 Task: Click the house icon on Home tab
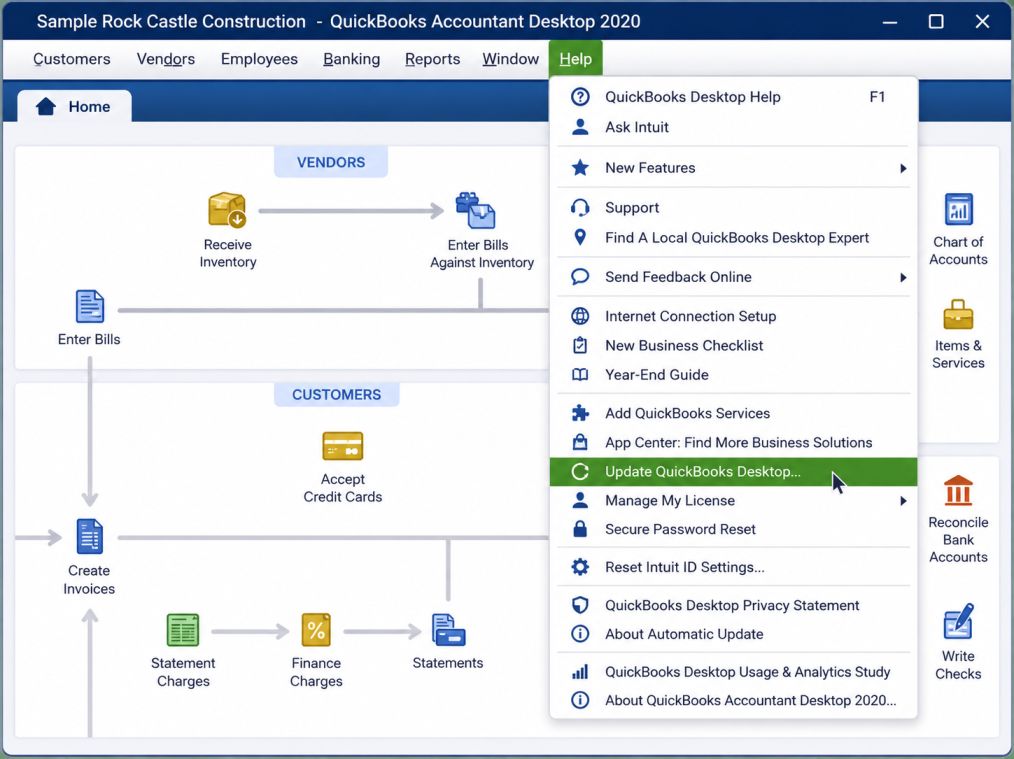[x=46, y=106]
